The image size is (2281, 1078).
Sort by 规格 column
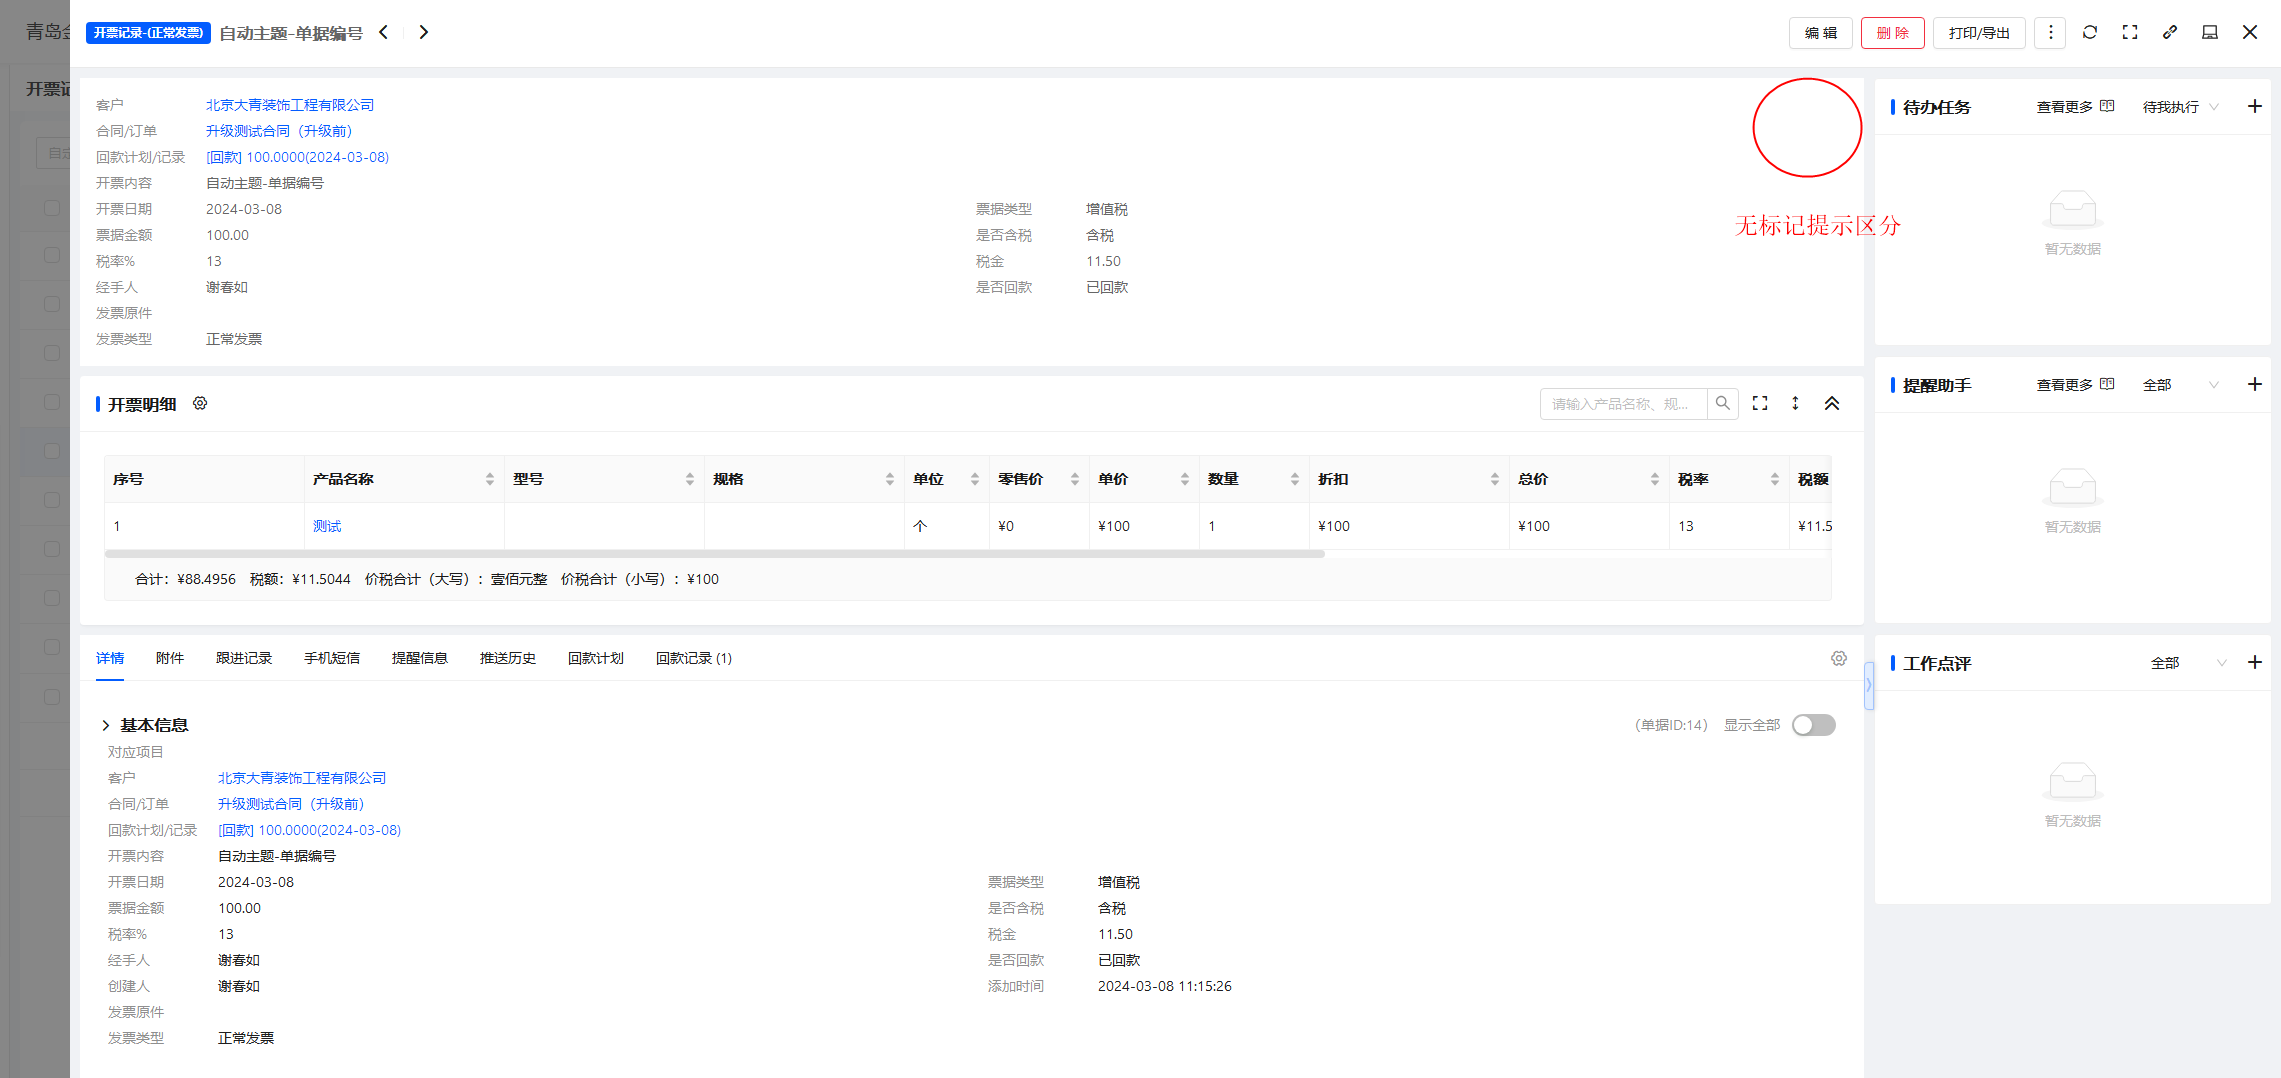tap(890, 479)
